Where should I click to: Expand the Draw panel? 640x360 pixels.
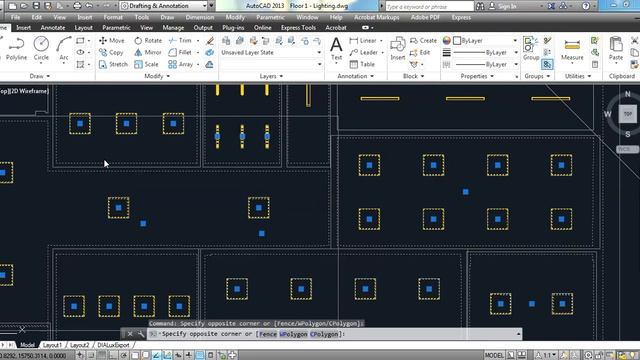click(x=40, y=76)
